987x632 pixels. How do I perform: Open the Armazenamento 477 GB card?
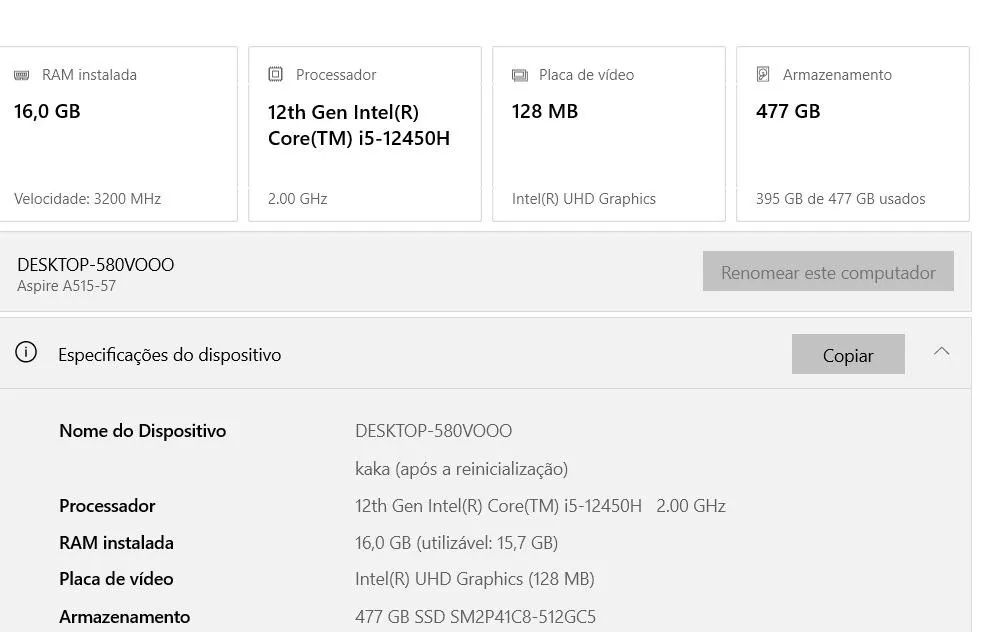pos(853,134)
